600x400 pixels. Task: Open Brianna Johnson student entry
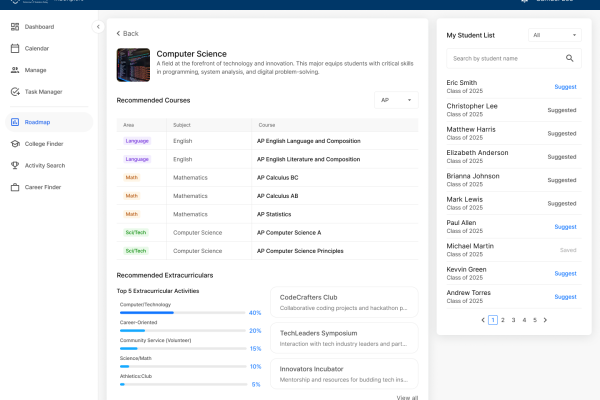[514, 180]
